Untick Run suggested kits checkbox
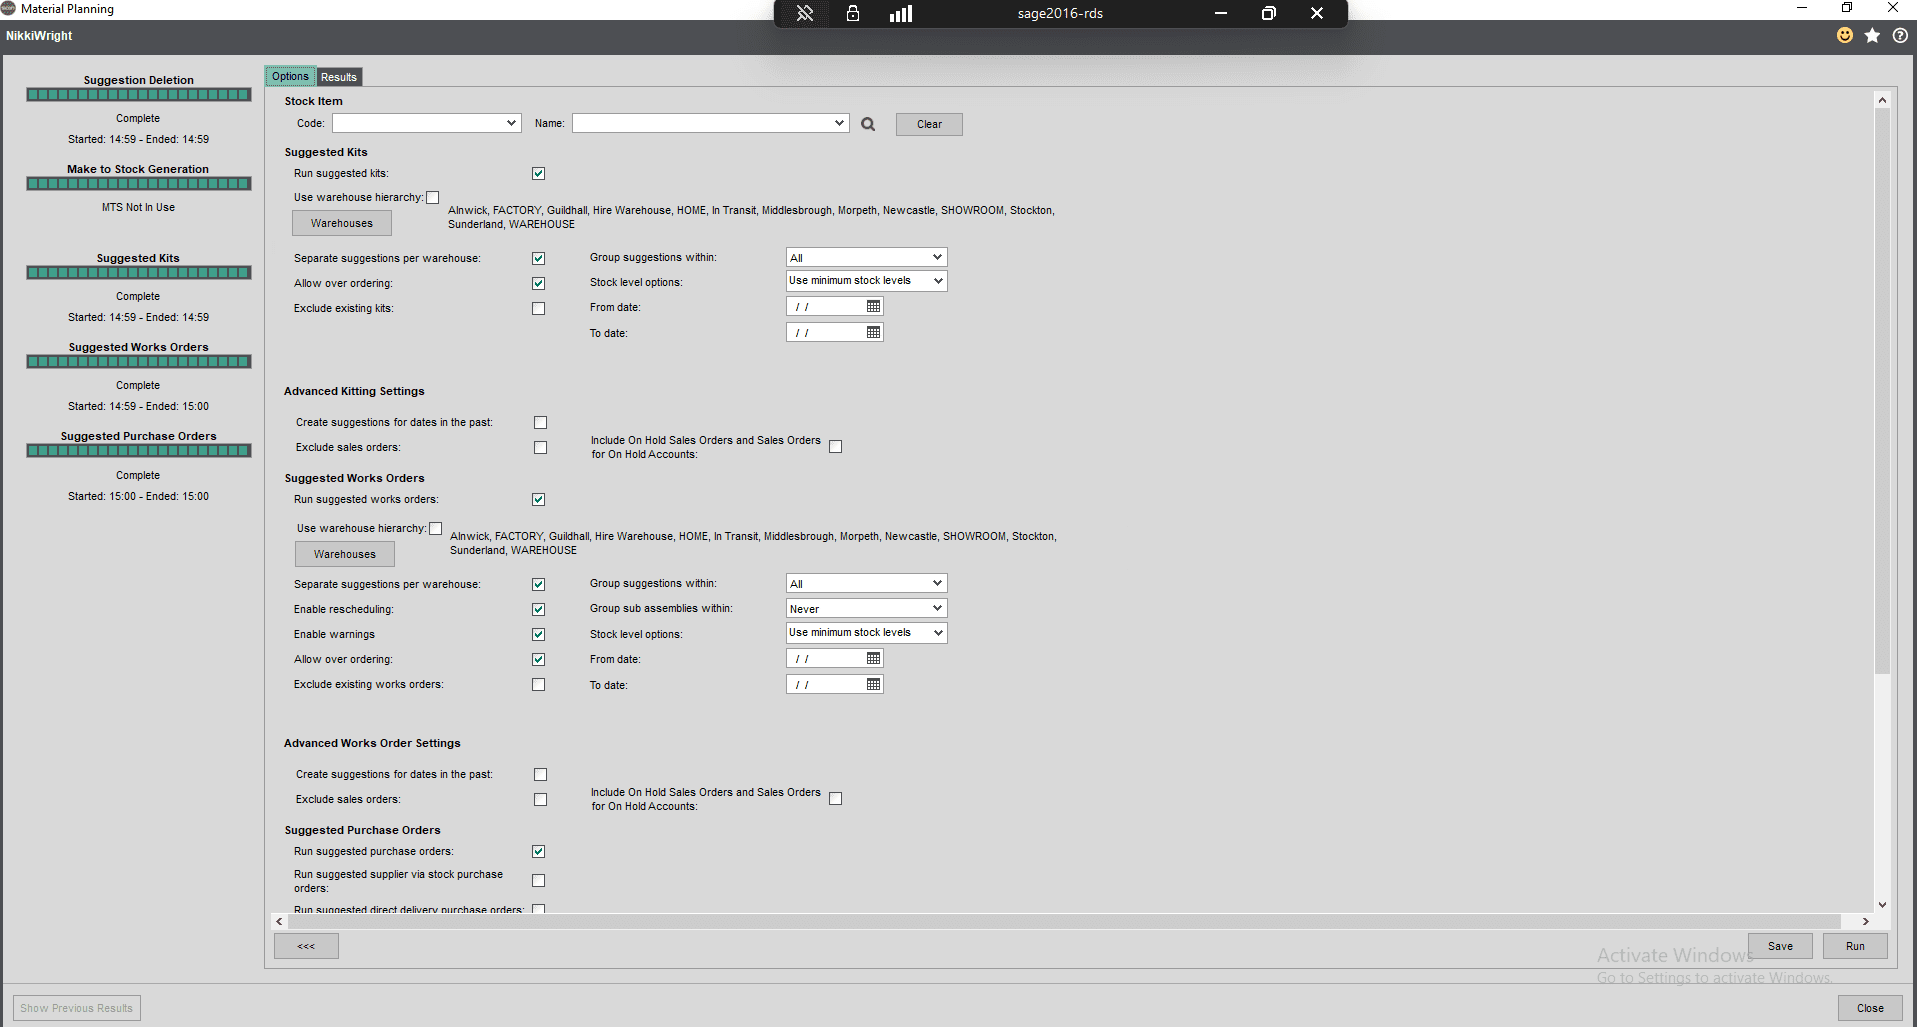This screenshot has height=1027, width=1917. click(539, 174)
